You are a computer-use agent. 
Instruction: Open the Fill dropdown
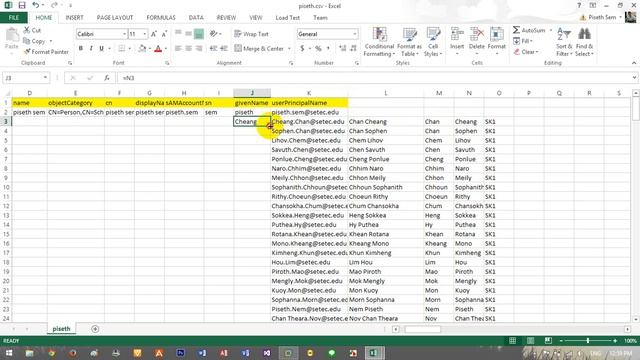coord(523,41)
